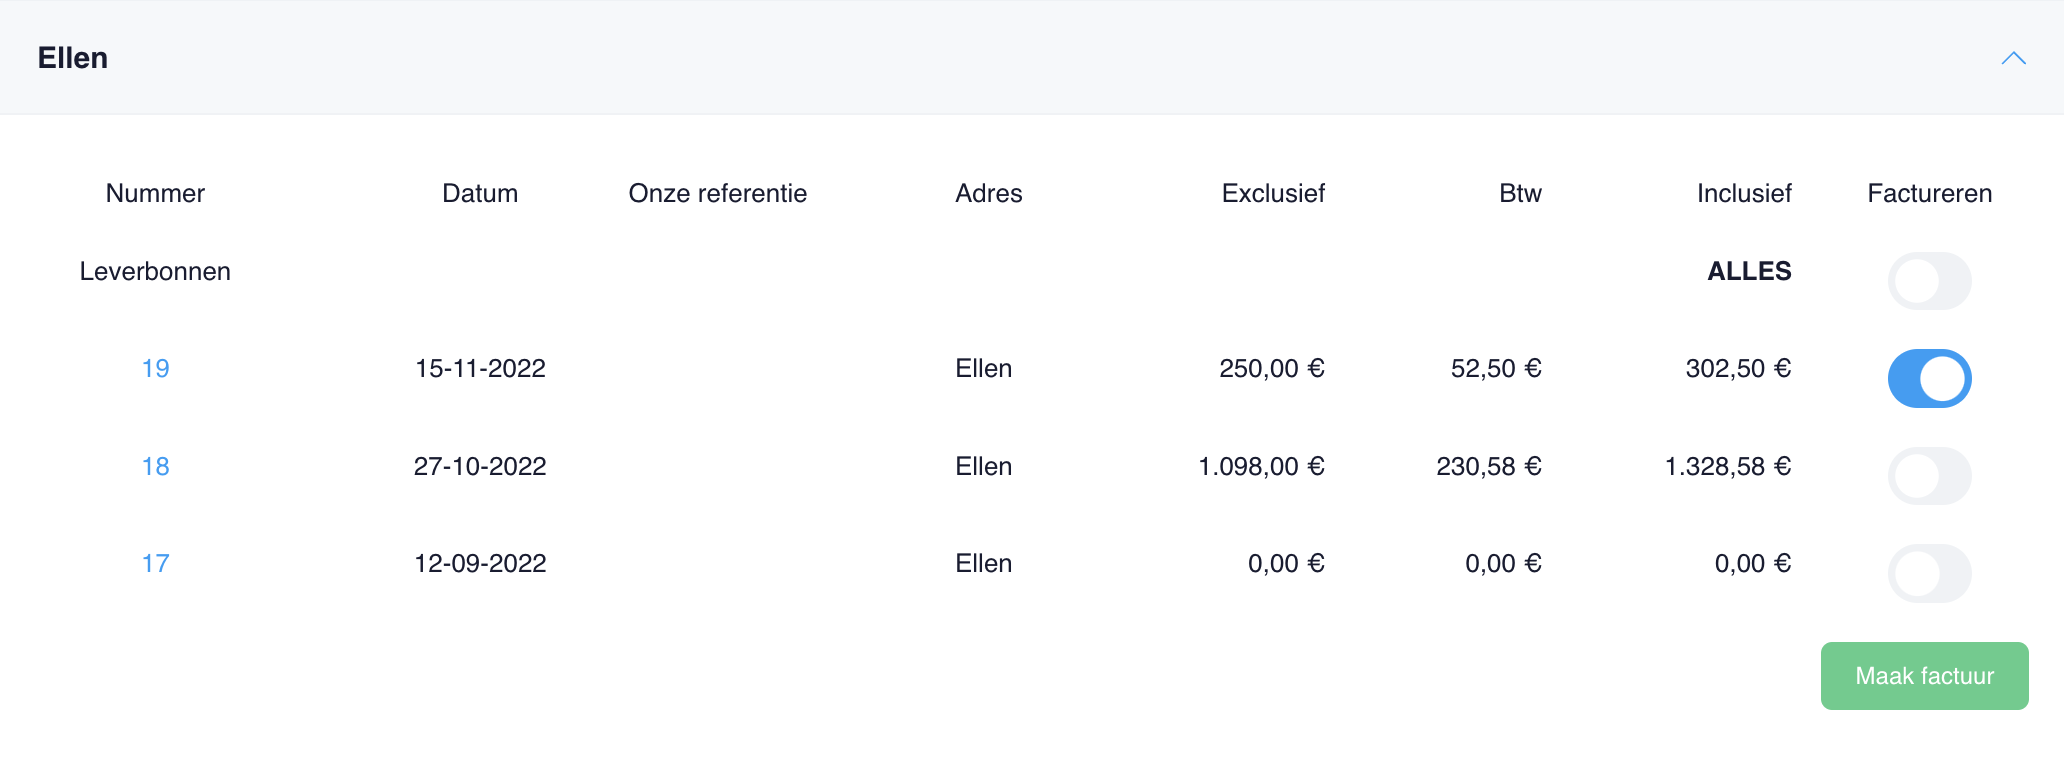
Task: Click the Ellen section title
Action: click(73, 58)
